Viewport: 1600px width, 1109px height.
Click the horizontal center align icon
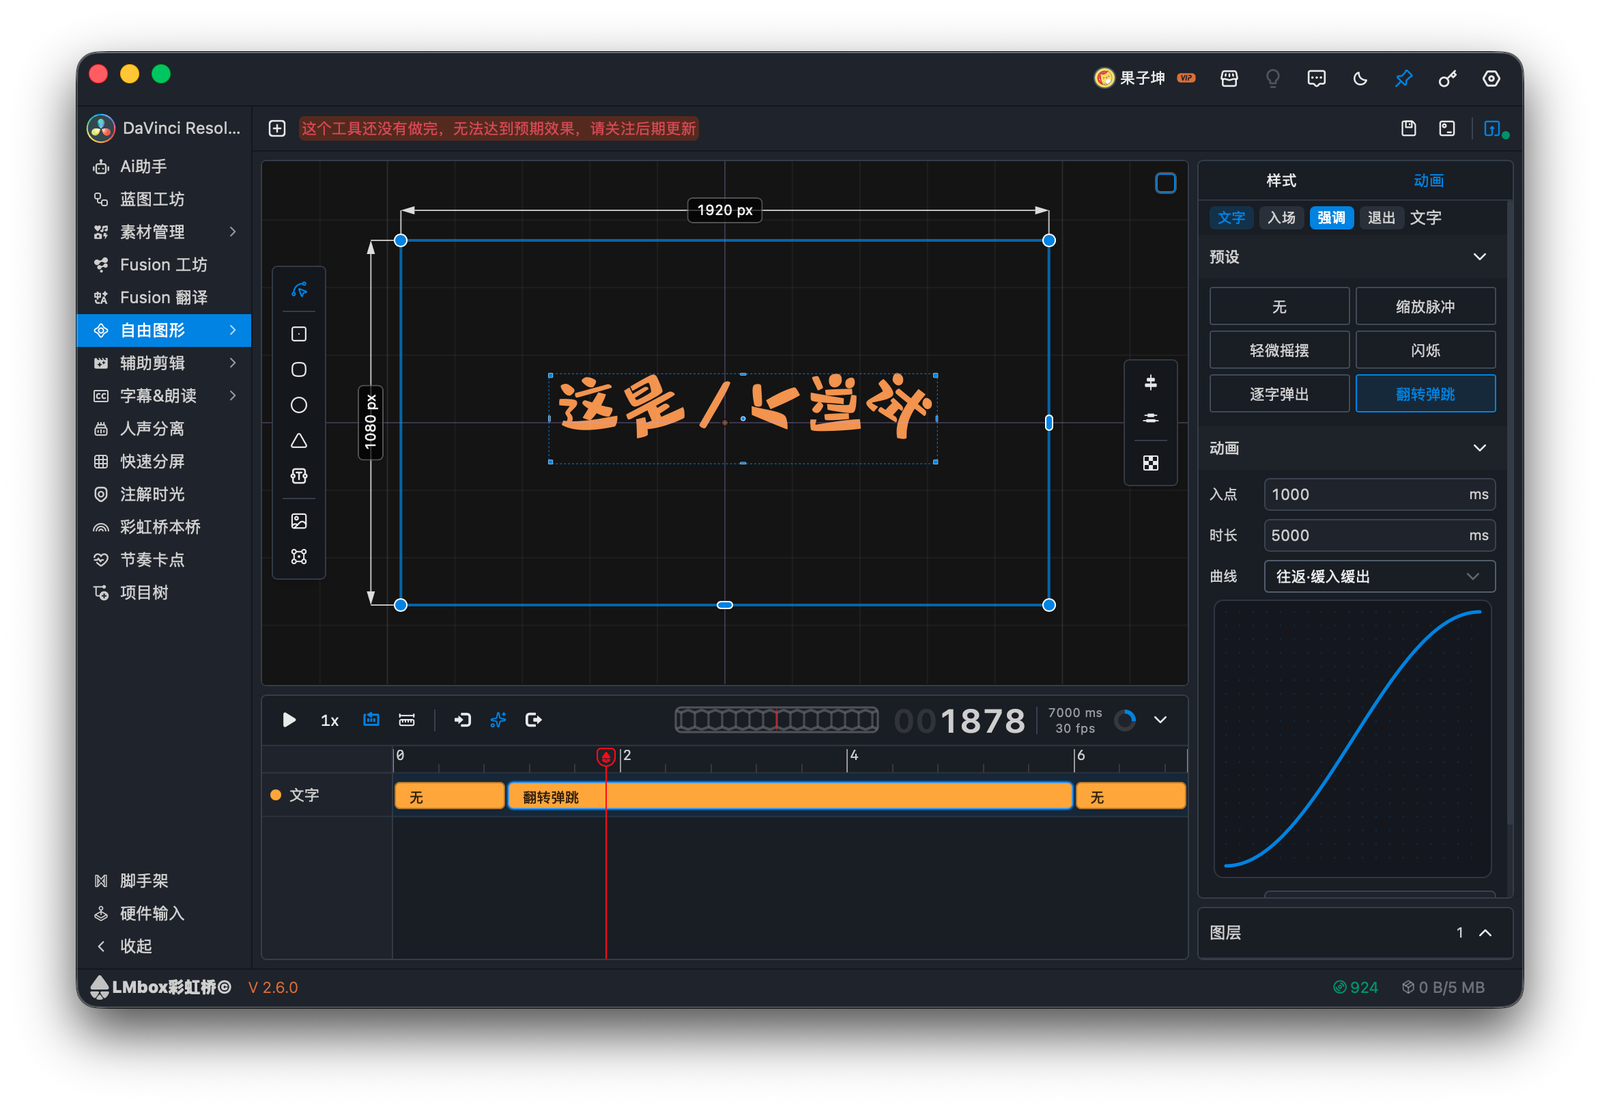tap(1151, 382)
